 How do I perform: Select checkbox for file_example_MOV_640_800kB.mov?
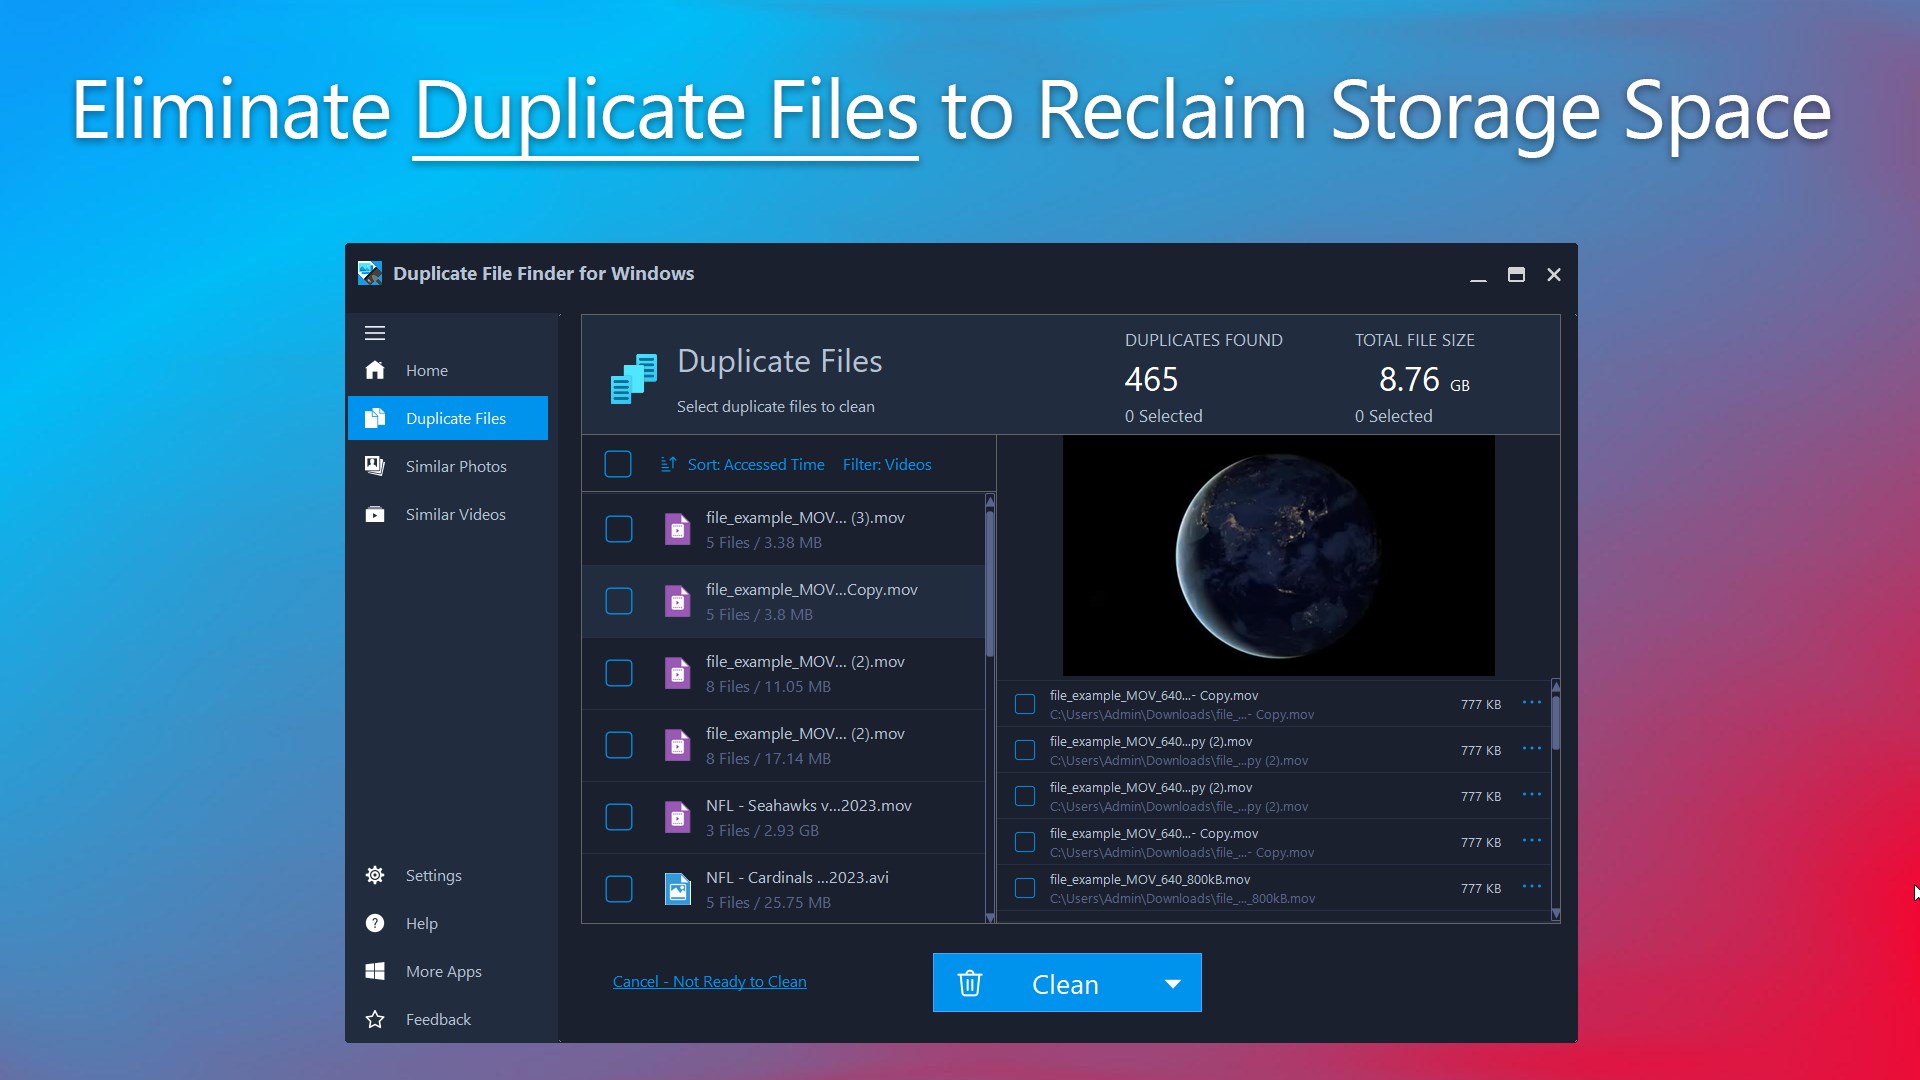1025,888
